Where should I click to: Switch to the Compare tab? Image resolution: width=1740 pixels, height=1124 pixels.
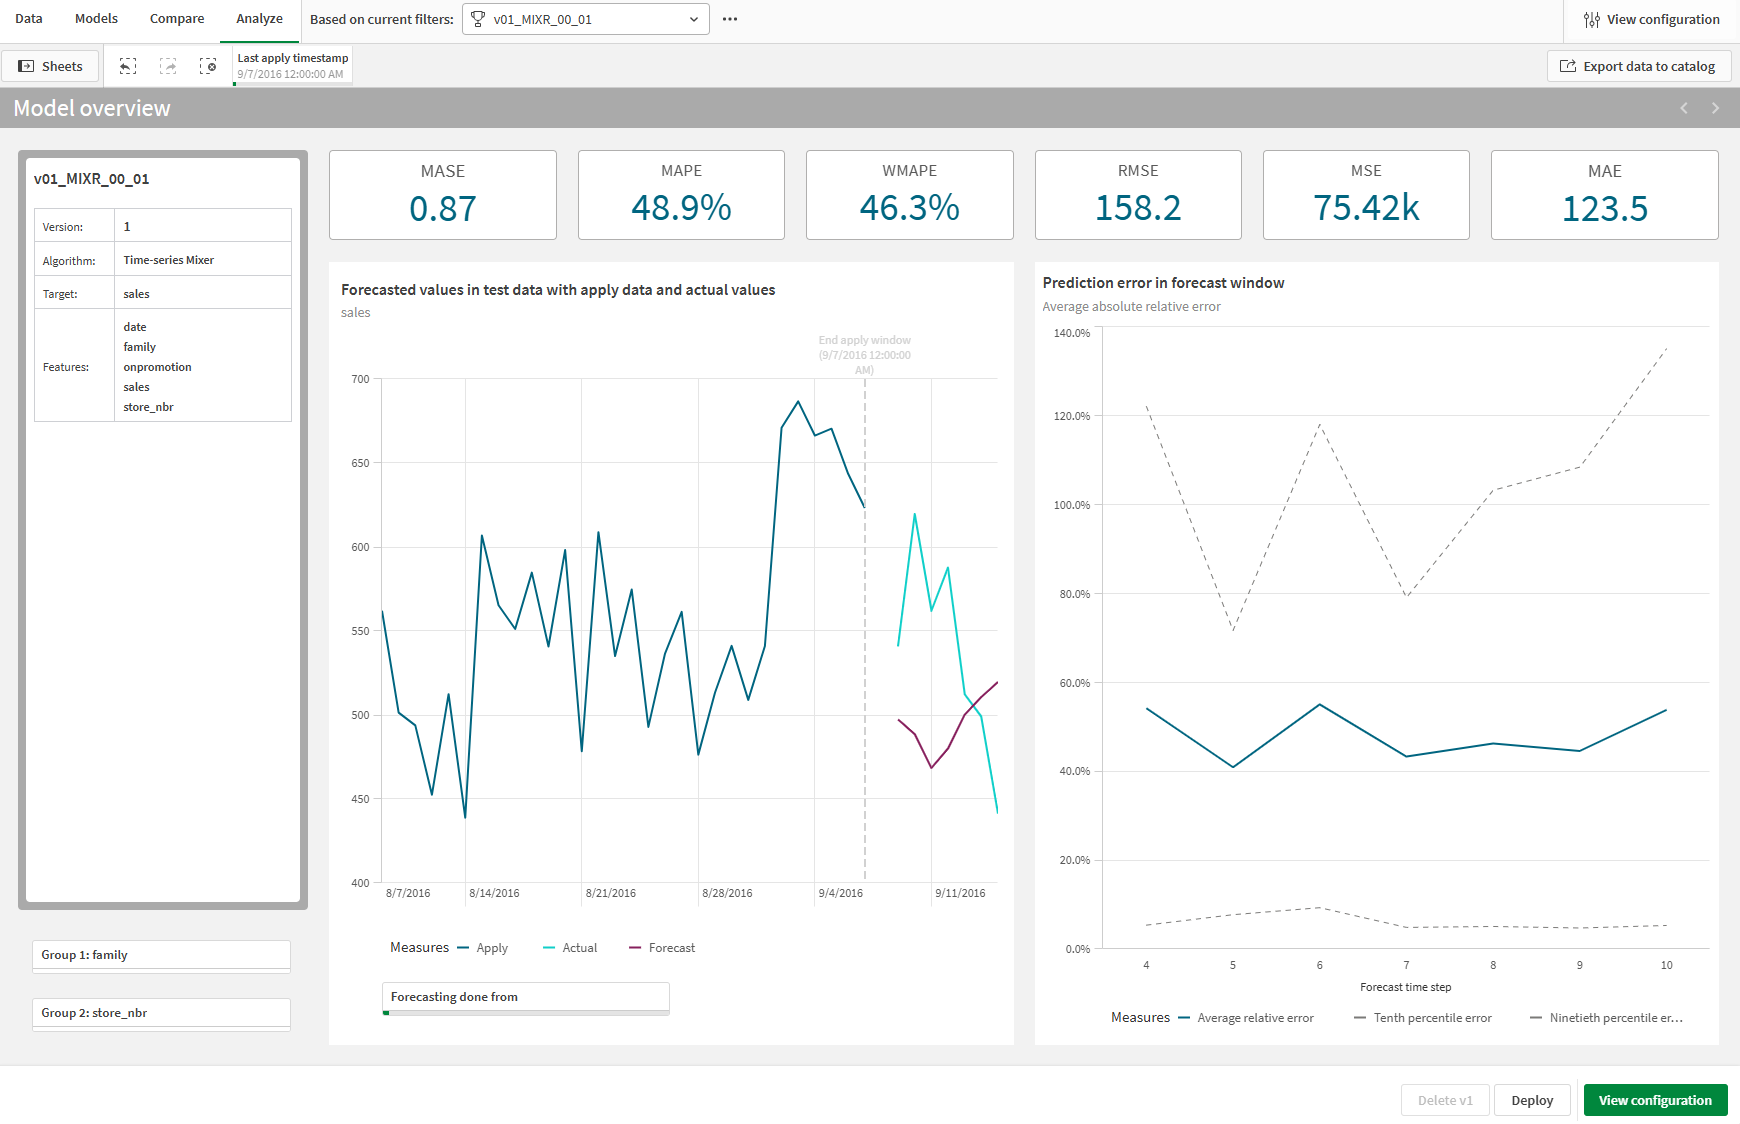(177, 18)
